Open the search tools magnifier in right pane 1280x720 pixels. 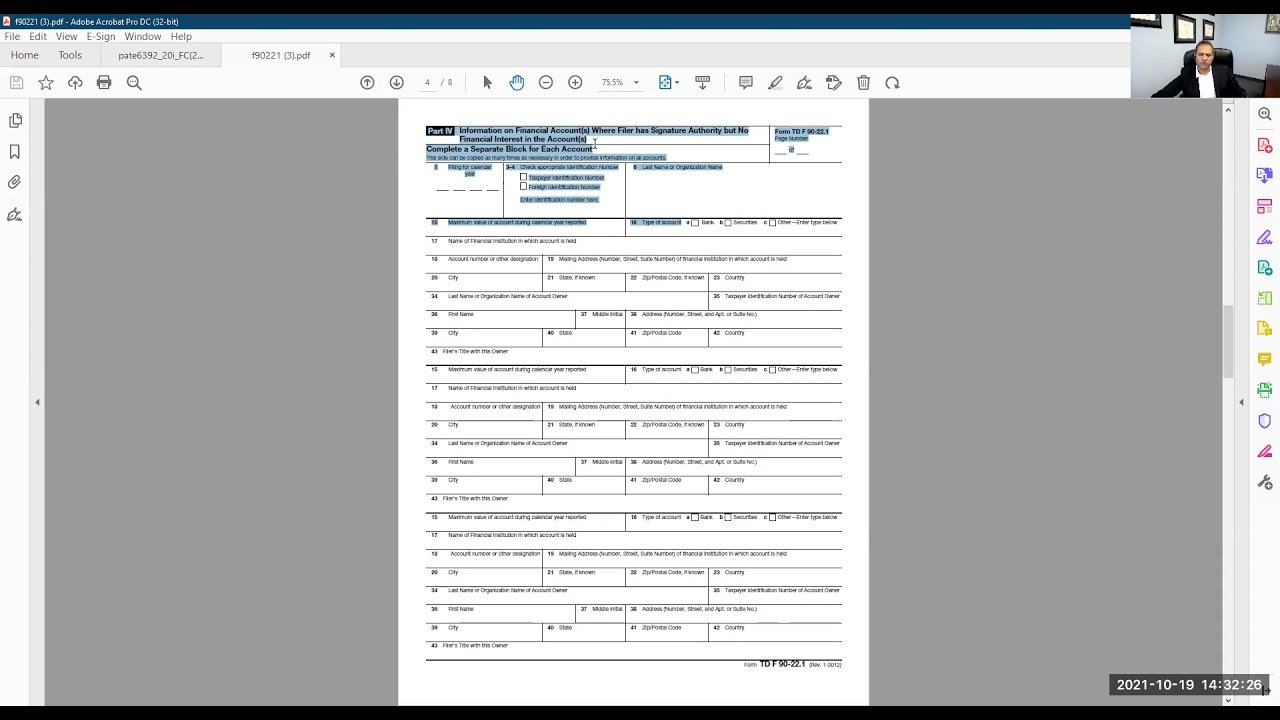(x=1265, y=114)
